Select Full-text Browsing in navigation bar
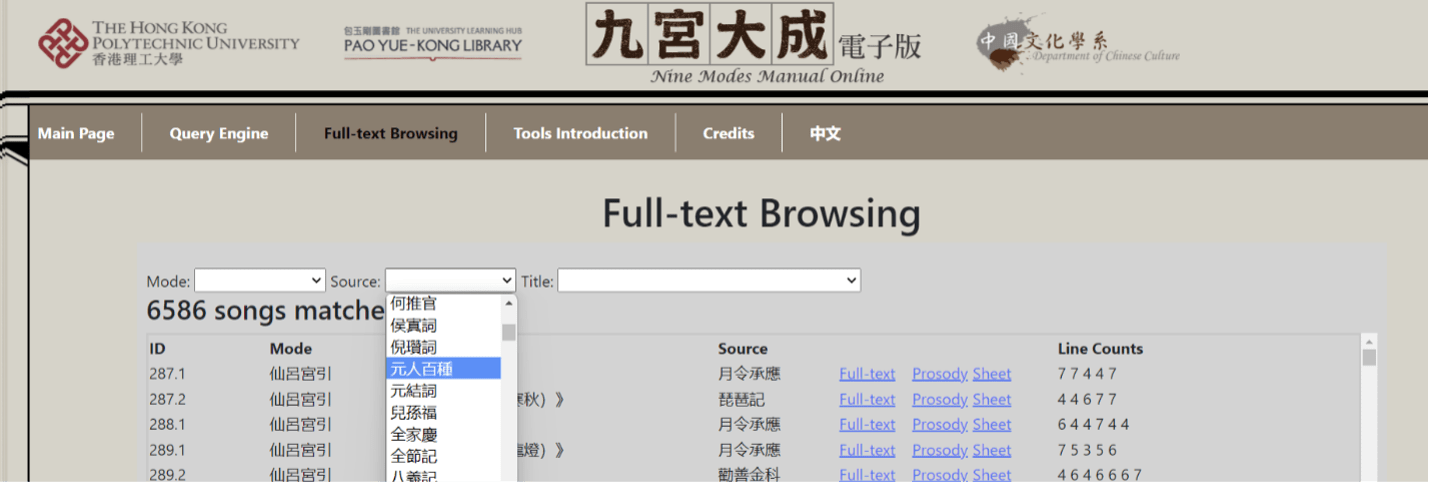The width and height of the screenshot is (1430, 485). pos(391,133)
